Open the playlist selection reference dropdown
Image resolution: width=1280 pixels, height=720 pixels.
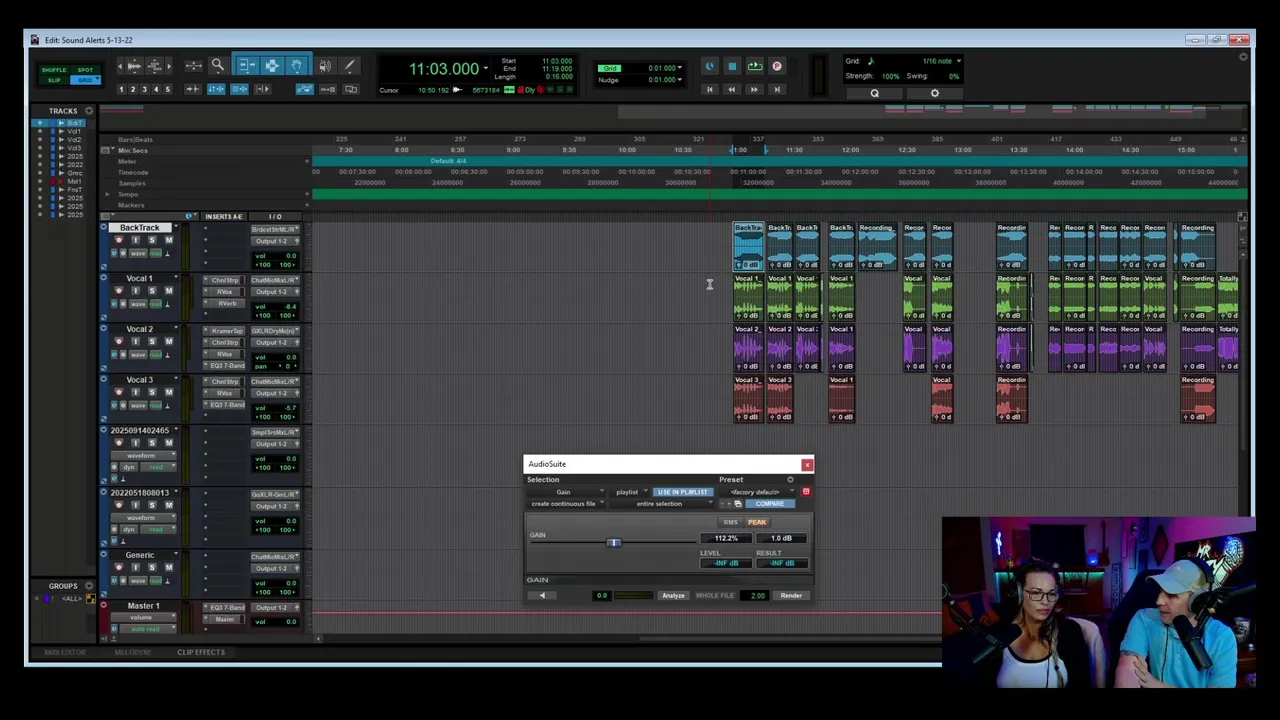630,492
